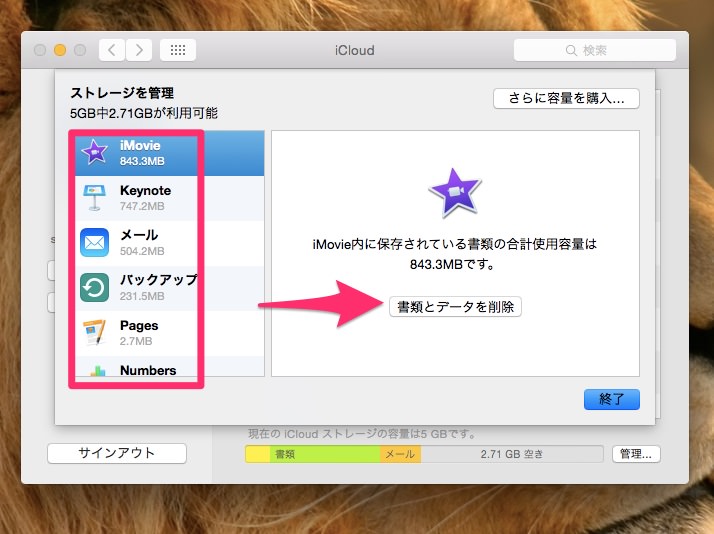Click the green 書類 storage bar segment
This screenshot has width=714, height=534.
(x=325, y=454)
